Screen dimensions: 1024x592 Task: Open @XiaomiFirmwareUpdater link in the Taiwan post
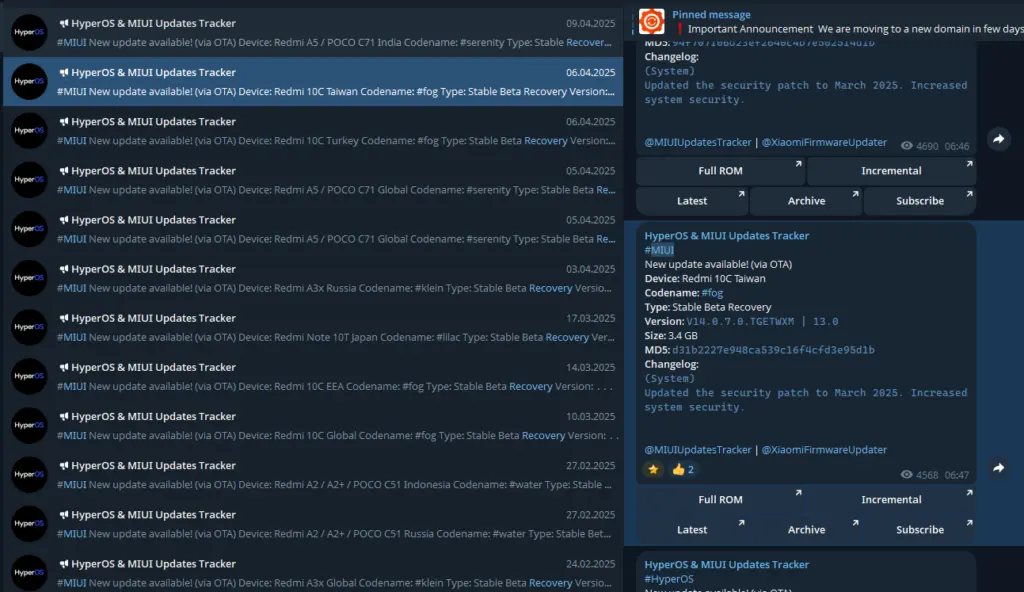point(824,450)
